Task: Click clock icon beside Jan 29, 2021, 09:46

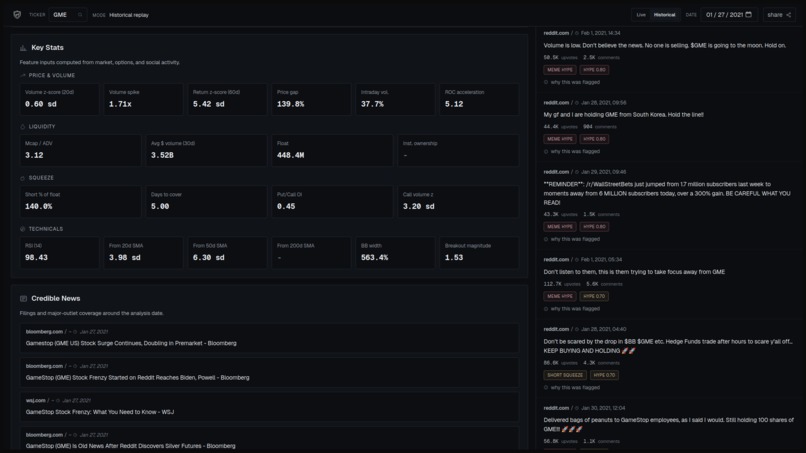Action: coord(577,172)
